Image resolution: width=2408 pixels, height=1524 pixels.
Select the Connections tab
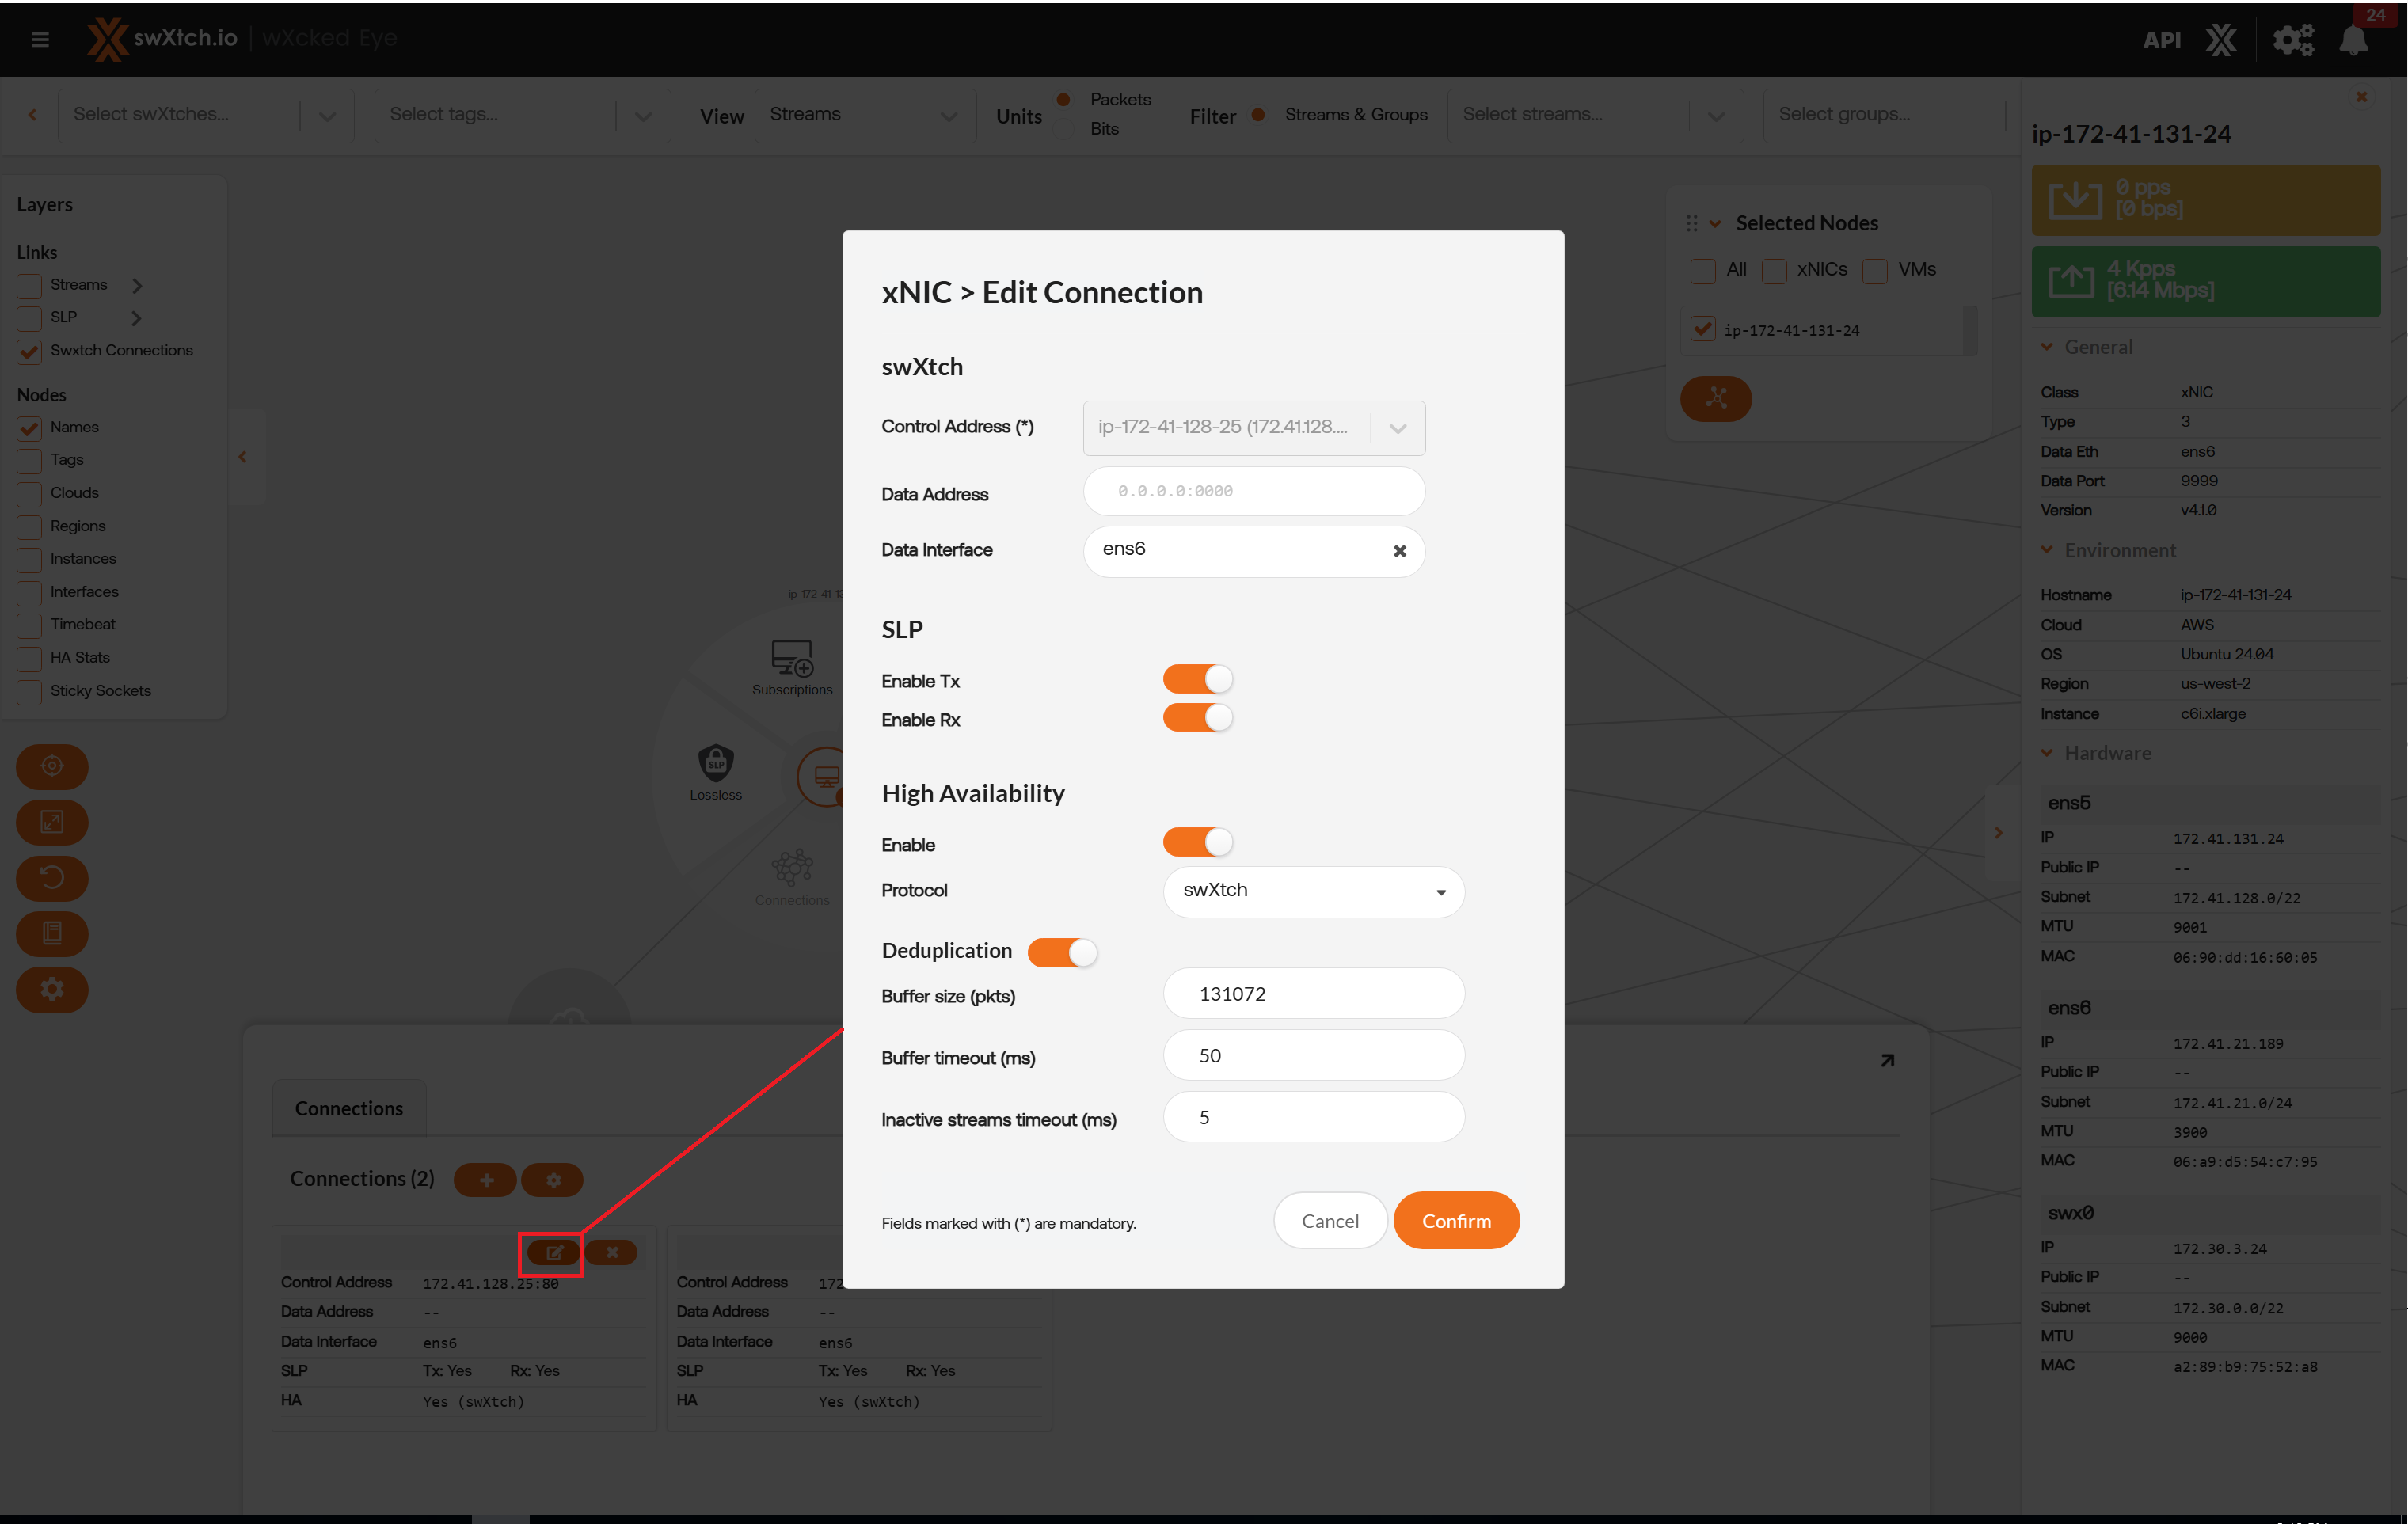click(x=348, y=1108)
